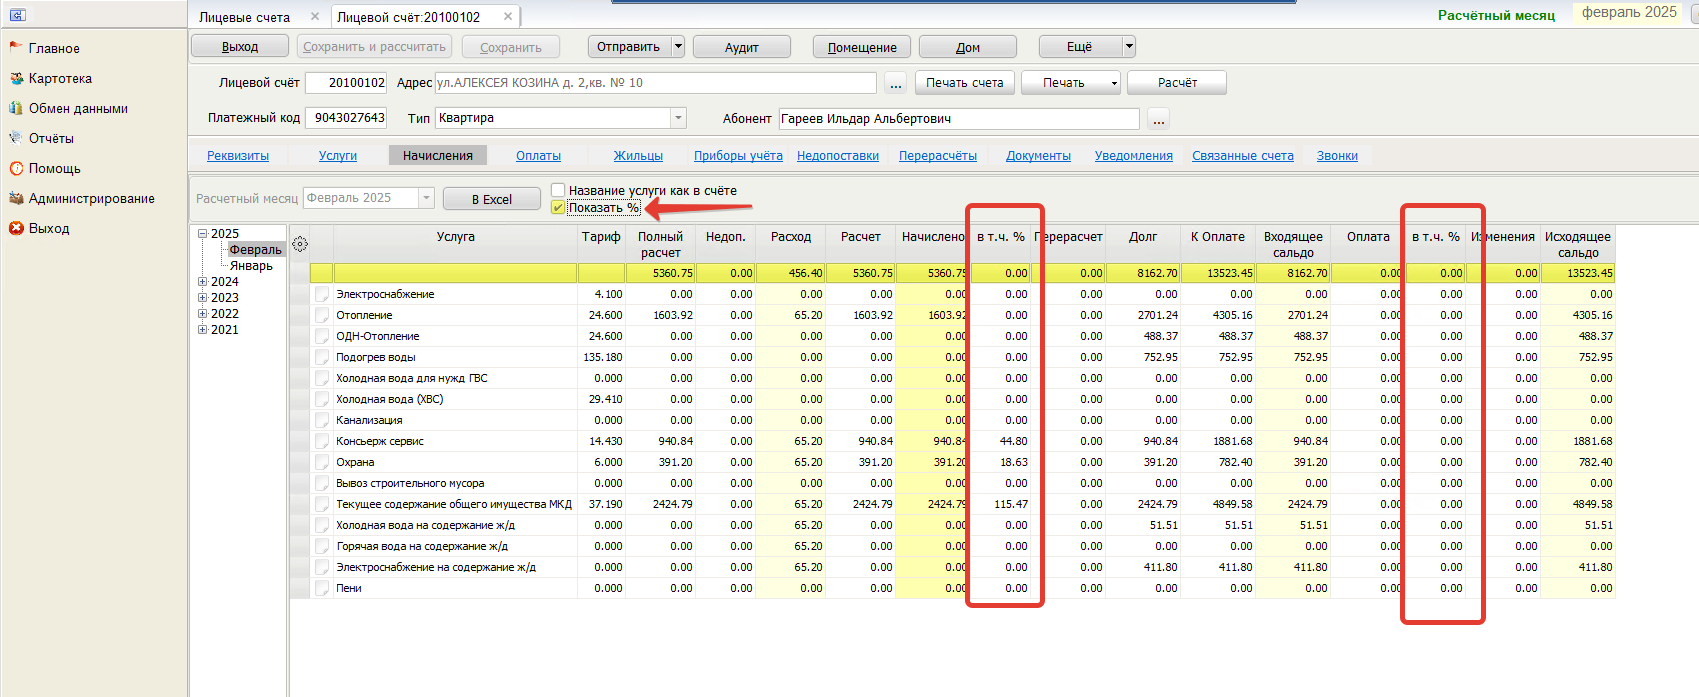Click the ellipsis button beside the Абонент field
The height and width of the screenshot is (697, 1699).
pyautogui.click(x=1158, y=119)
